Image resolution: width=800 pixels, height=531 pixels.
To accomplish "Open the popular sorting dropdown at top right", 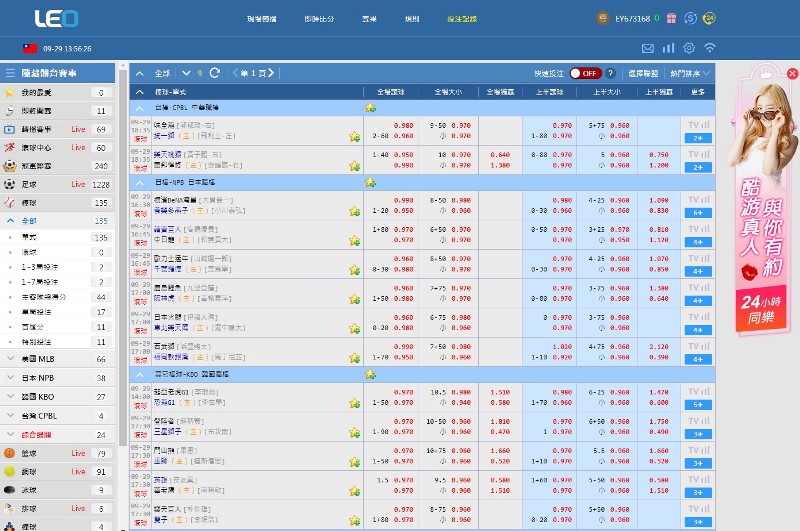I will [x=690, y=73].
